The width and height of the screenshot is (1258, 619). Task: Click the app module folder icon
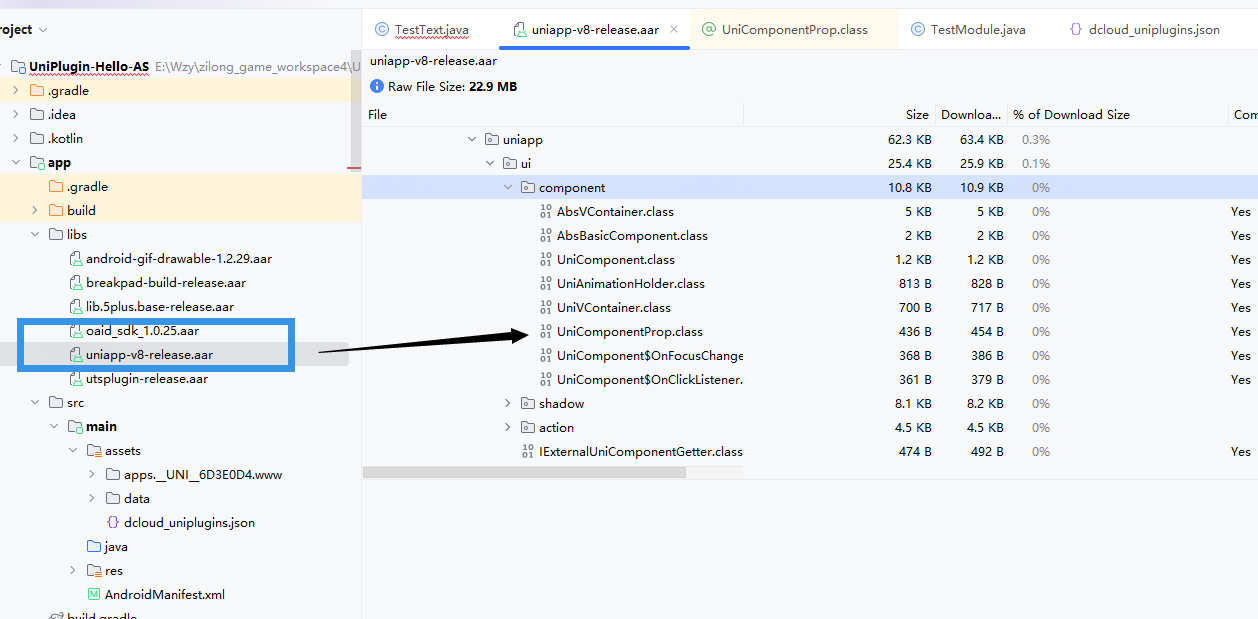pos(37,163)
